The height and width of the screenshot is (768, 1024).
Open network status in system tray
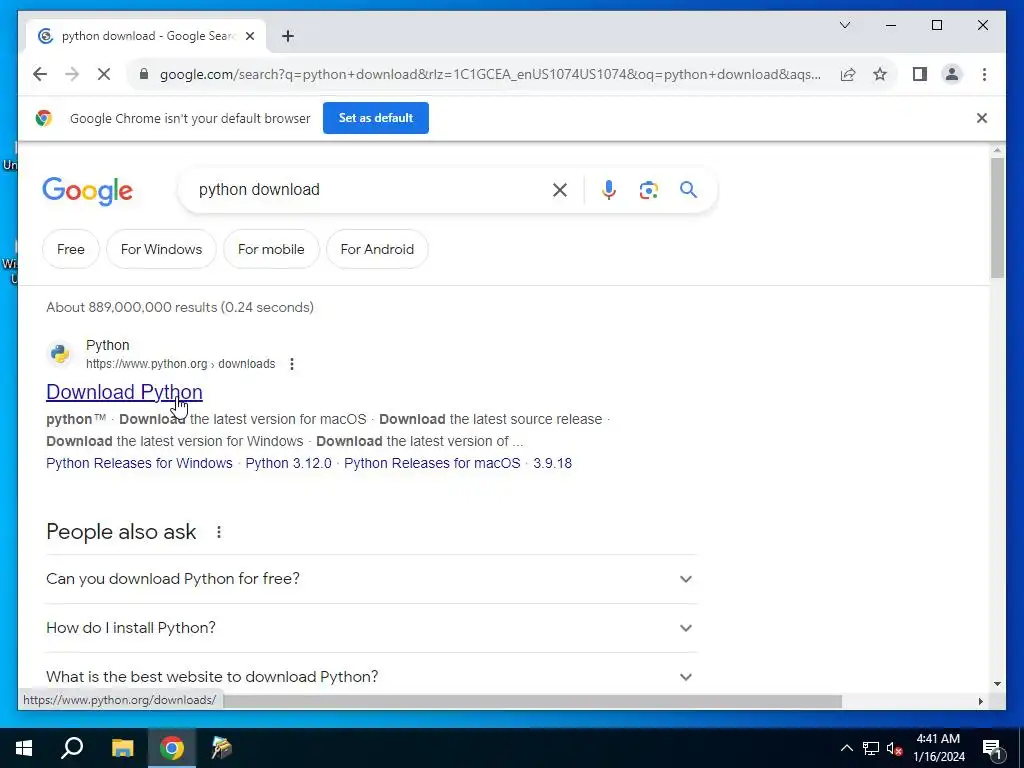[871, 748]
